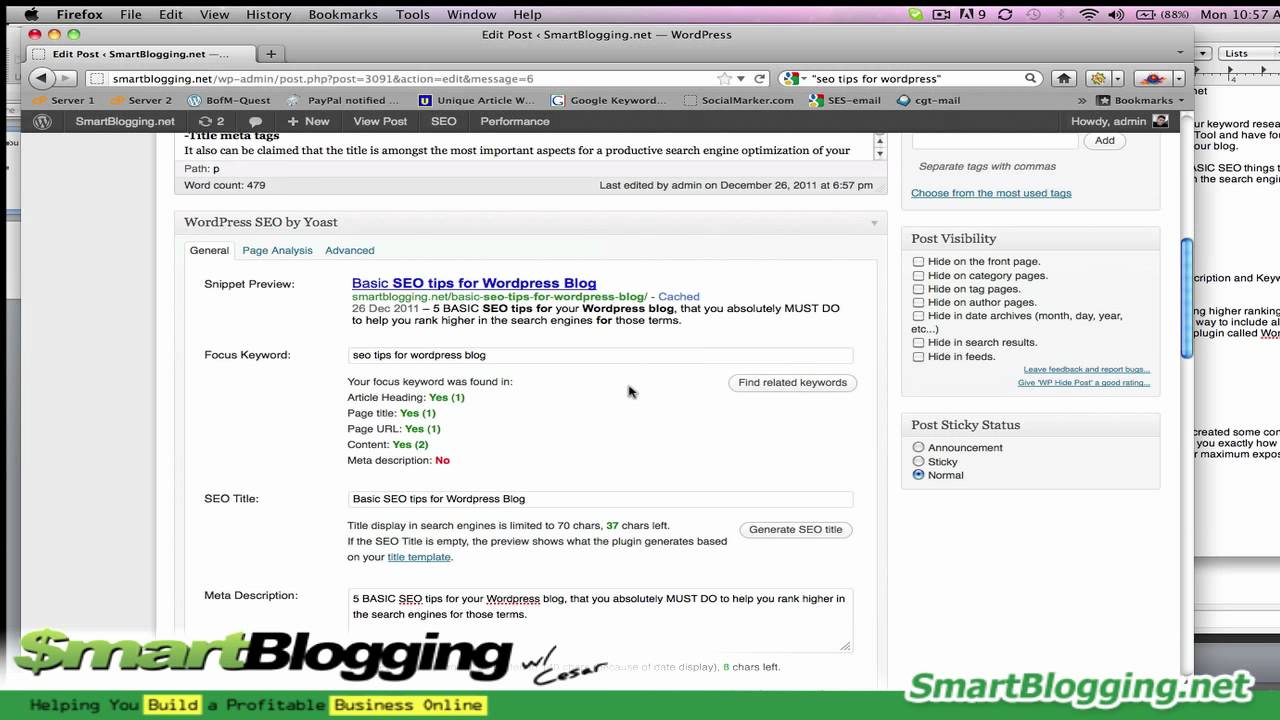
Task: Open the Leave feedback and report bugs link
Action: pyautogui.click(x=1086, y=369)
